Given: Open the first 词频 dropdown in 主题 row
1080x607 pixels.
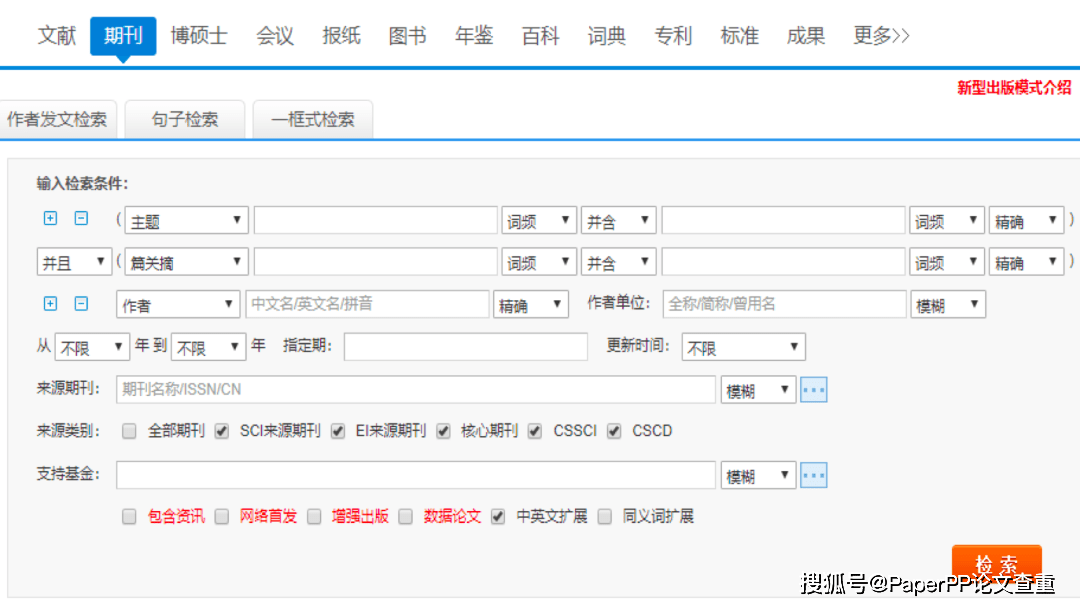Looking at the screenshot, I should point(539,221).
